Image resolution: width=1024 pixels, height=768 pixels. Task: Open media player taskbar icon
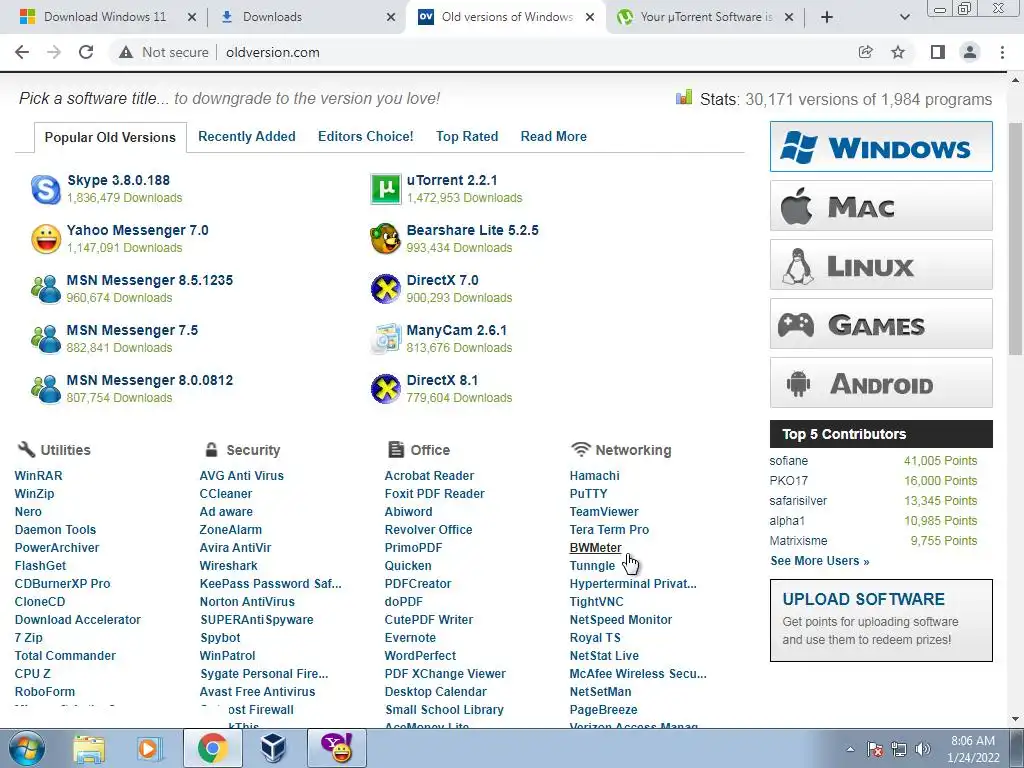tap(150, 749)
